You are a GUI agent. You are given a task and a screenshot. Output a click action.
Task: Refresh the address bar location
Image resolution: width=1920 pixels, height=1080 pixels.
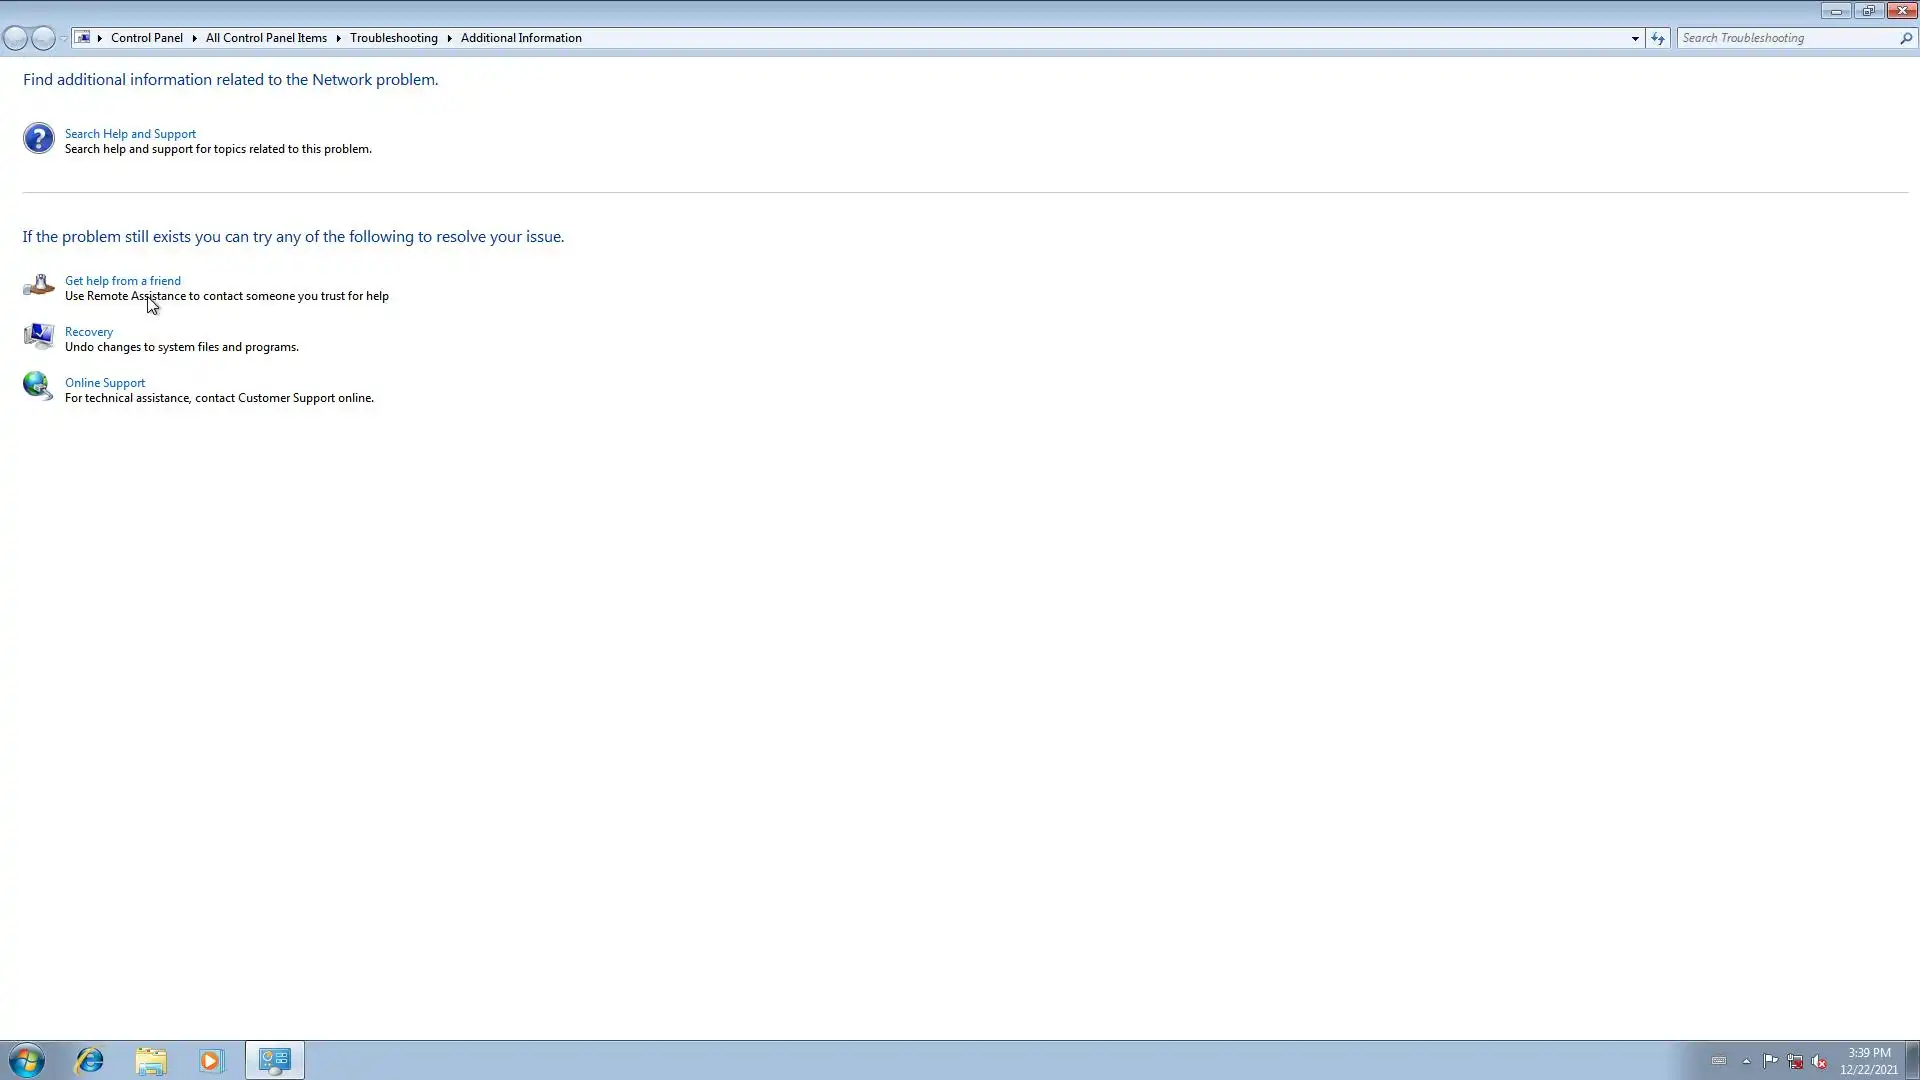1658,38
